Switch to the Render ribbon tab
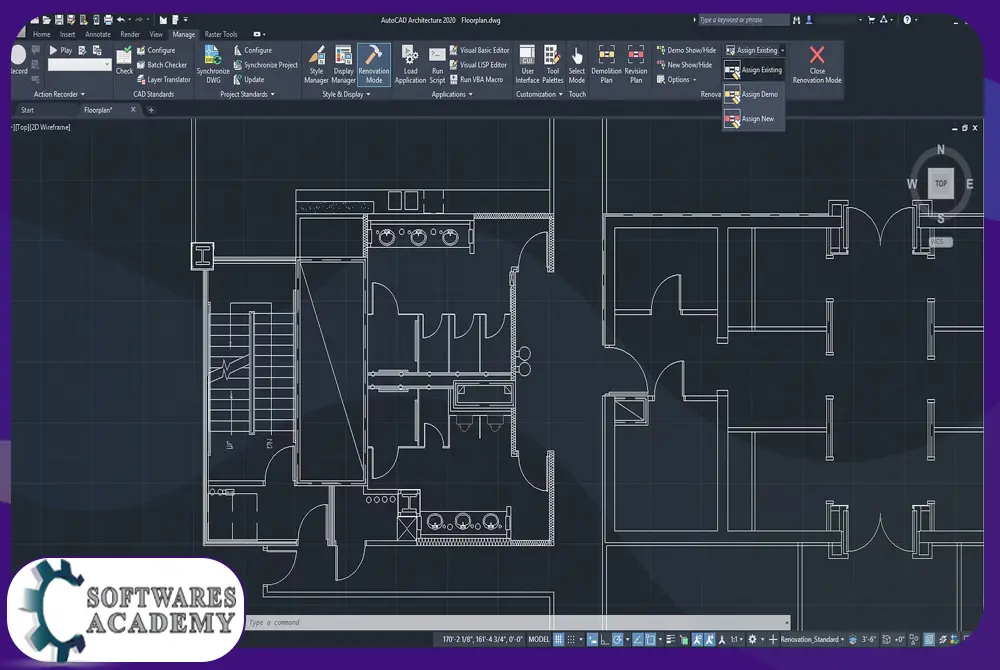Image resolution: width=1000 pixels, height=670 pixels. (130, 34)
